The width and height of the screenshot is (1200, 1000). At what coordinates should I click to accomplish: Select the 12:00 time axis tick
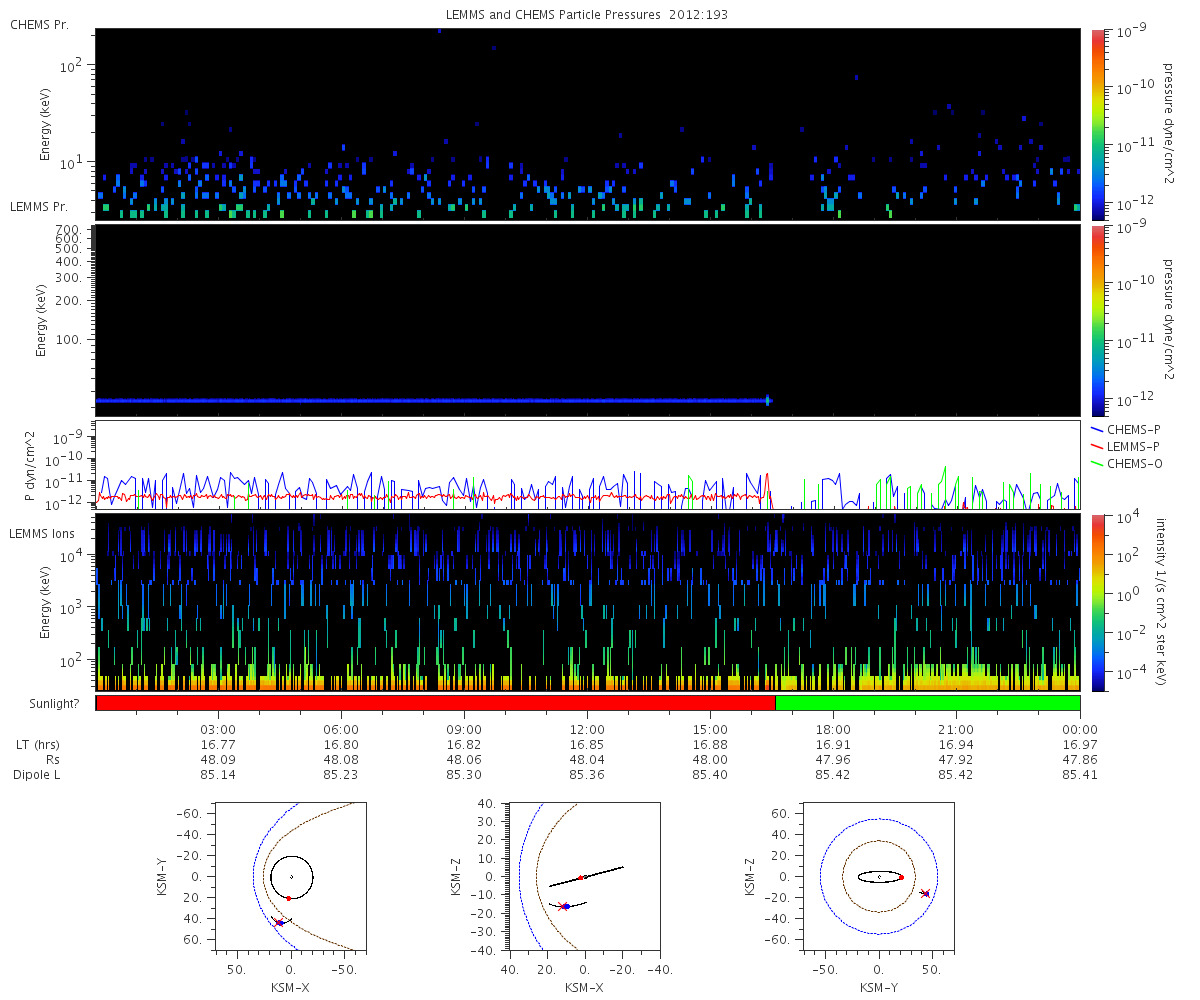point(587,729)
